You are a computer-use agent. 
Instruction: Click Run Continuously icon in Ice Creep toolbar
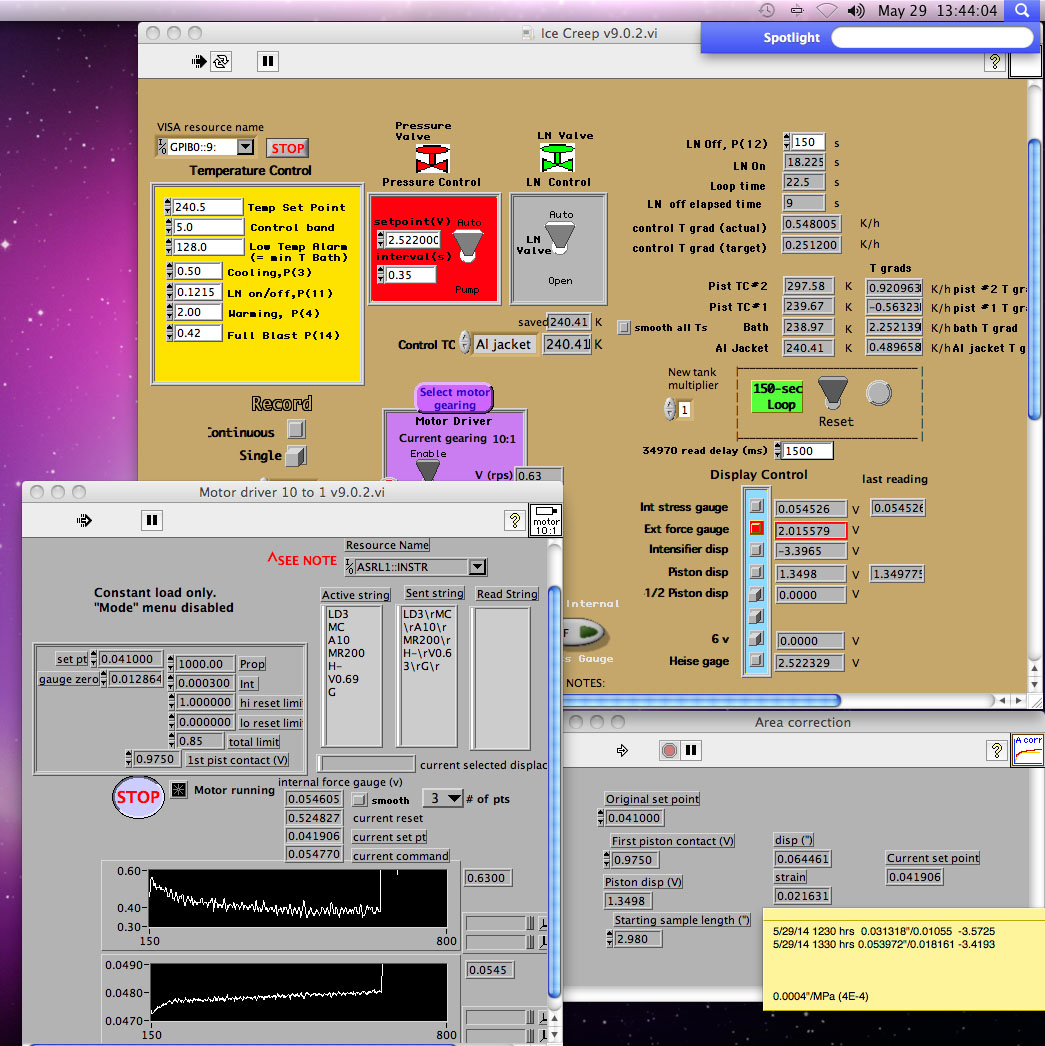coord(221,61)
